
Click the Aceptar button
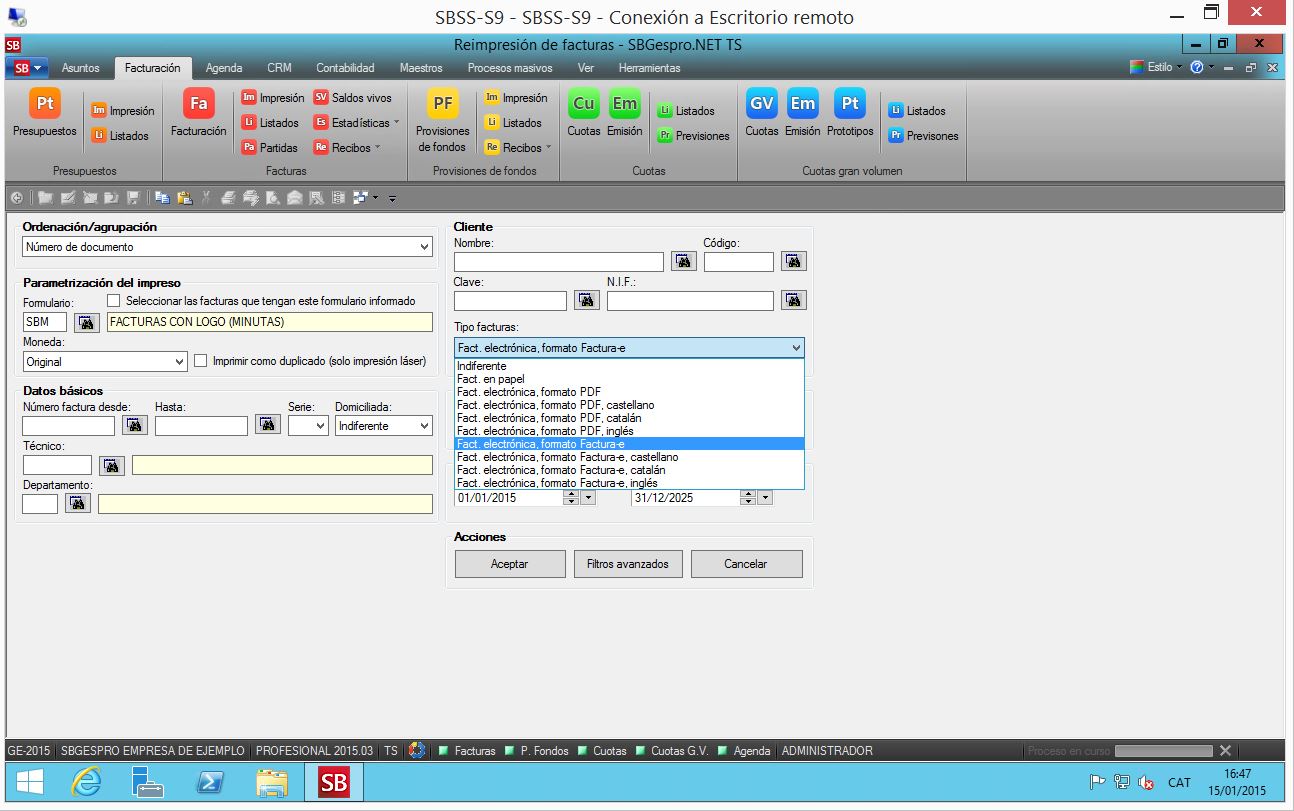tap(509, 564)
